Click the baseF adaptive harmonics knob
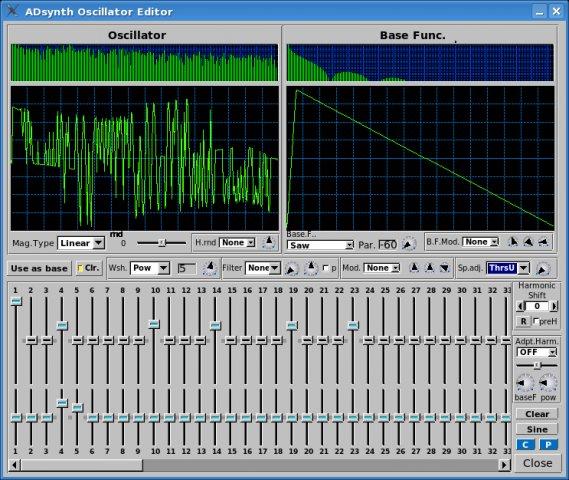Image resolution: width=569 pixels, height=480 pixels. 524,383
